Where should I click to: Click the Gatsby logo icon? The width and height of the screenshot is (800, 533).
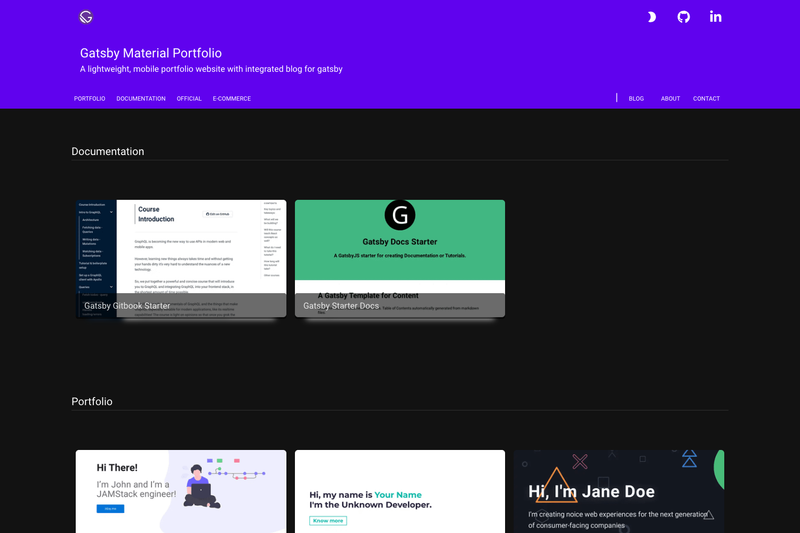tap(86, 17)
